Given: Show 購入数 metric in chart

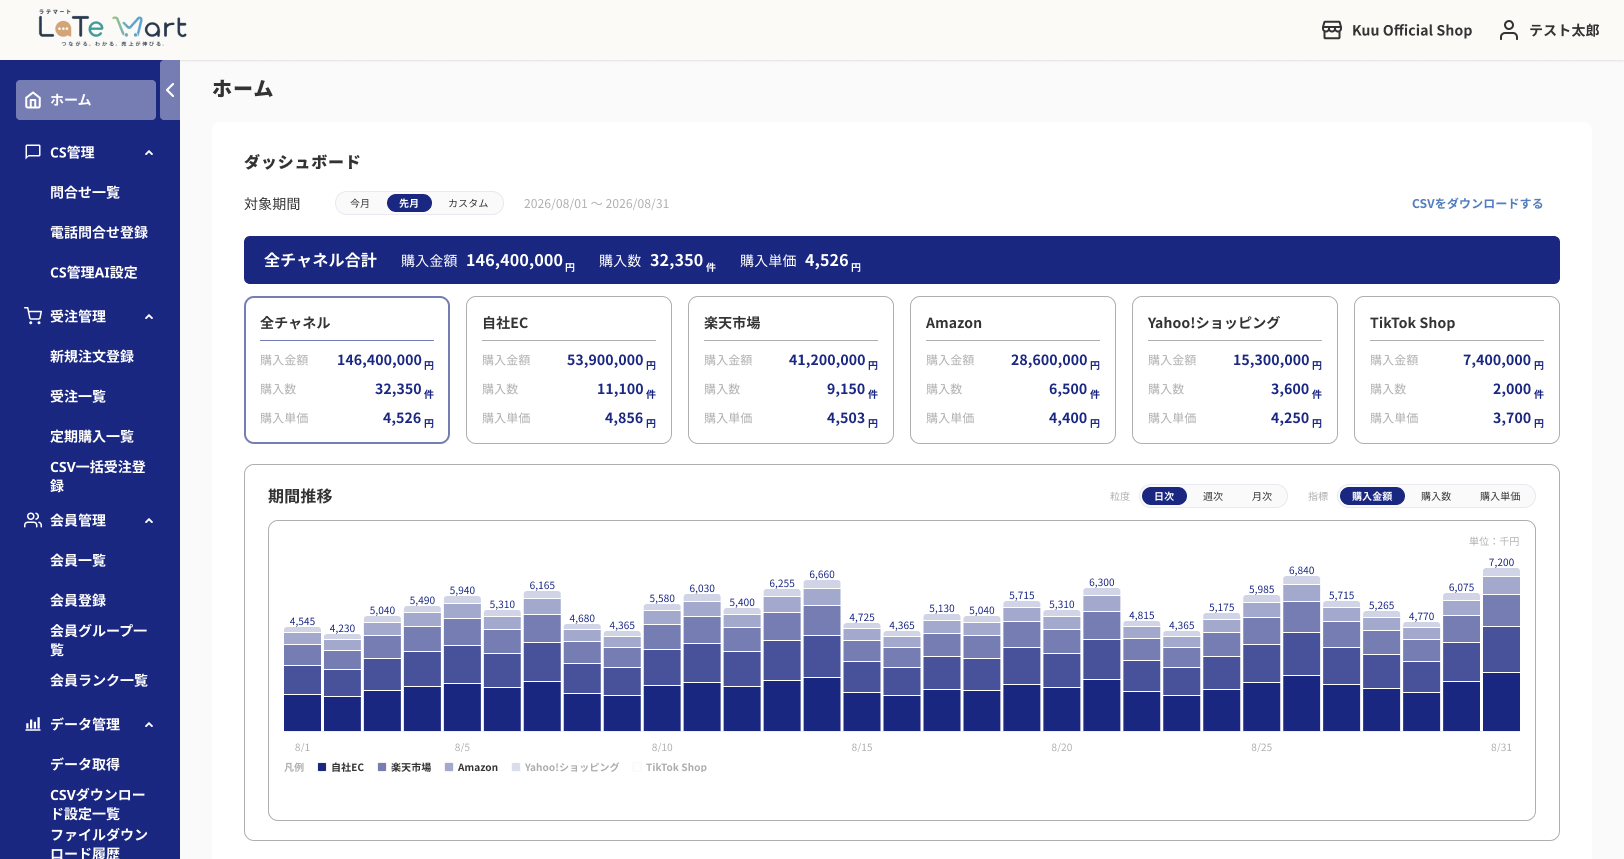Looking at the screenshot, I should click(x=1436, y=496).
